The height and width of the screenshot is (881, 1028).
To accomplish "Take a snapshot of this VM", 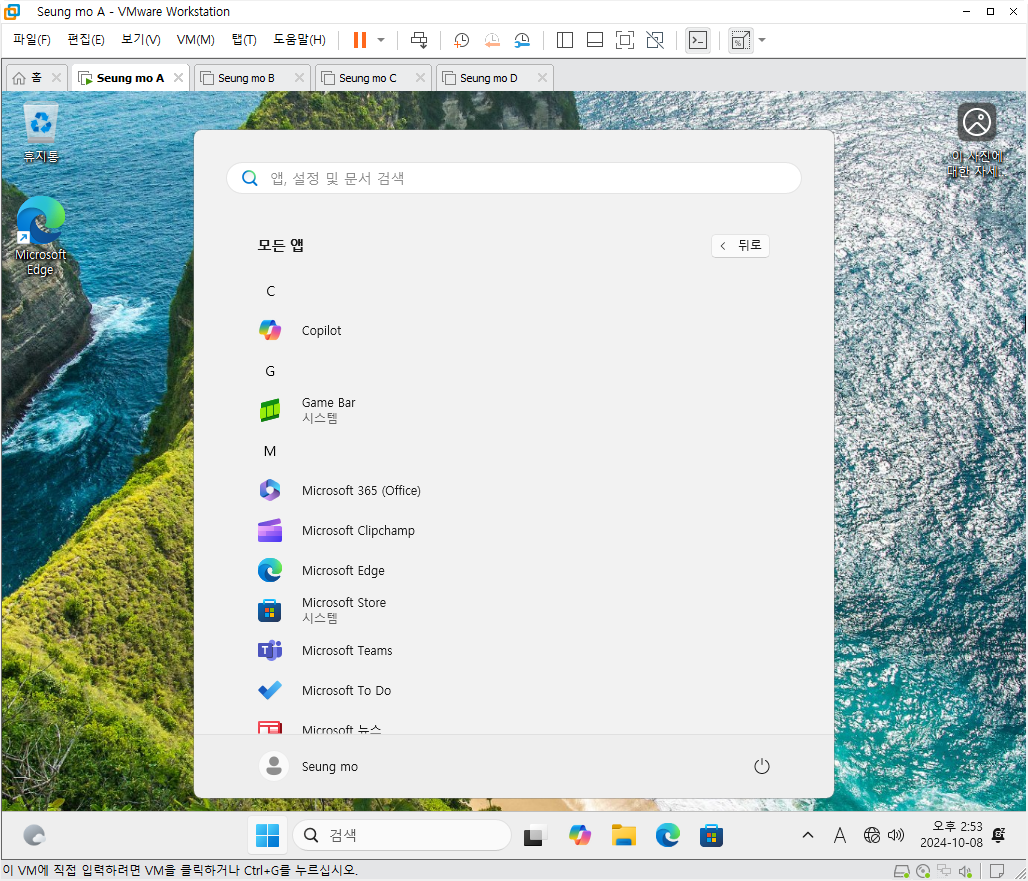I will click(462, 40).
